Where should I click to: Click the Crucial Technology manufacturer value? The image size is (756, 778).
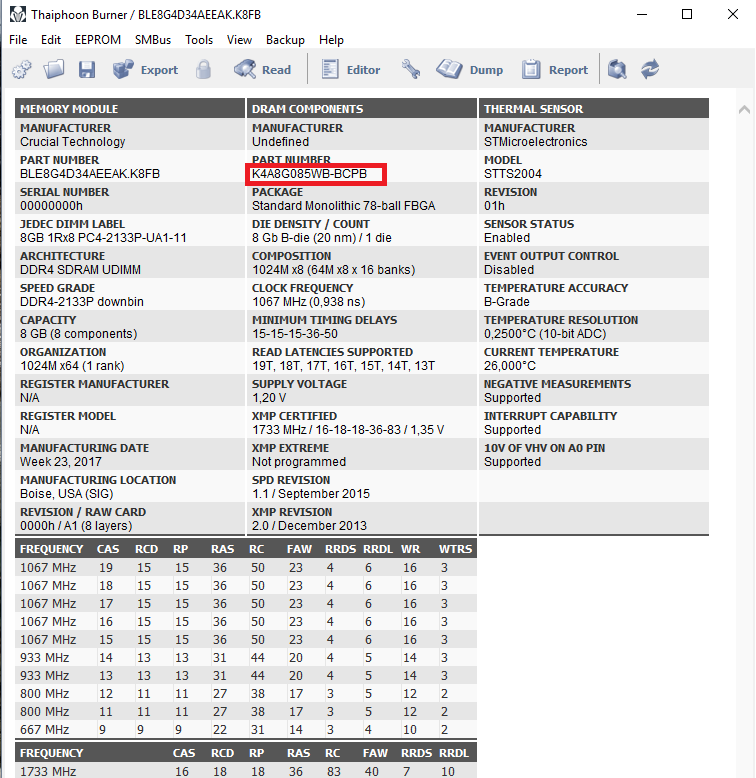[x=72, y=142]
